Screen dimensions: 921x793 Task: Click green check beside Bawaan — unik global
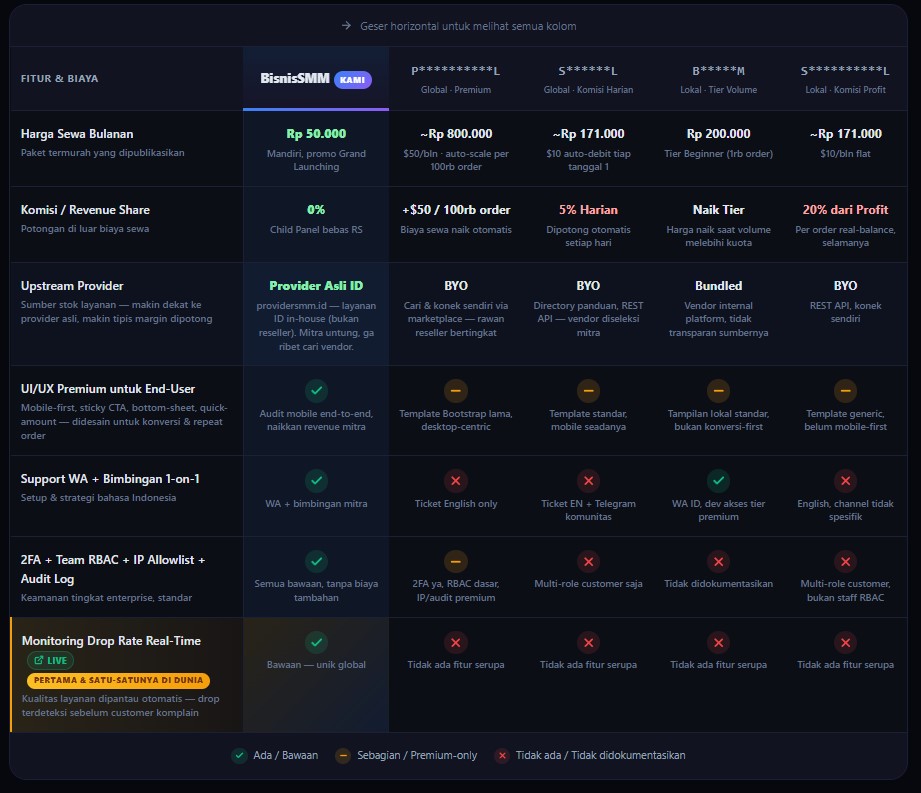click(x=316, y=643)
